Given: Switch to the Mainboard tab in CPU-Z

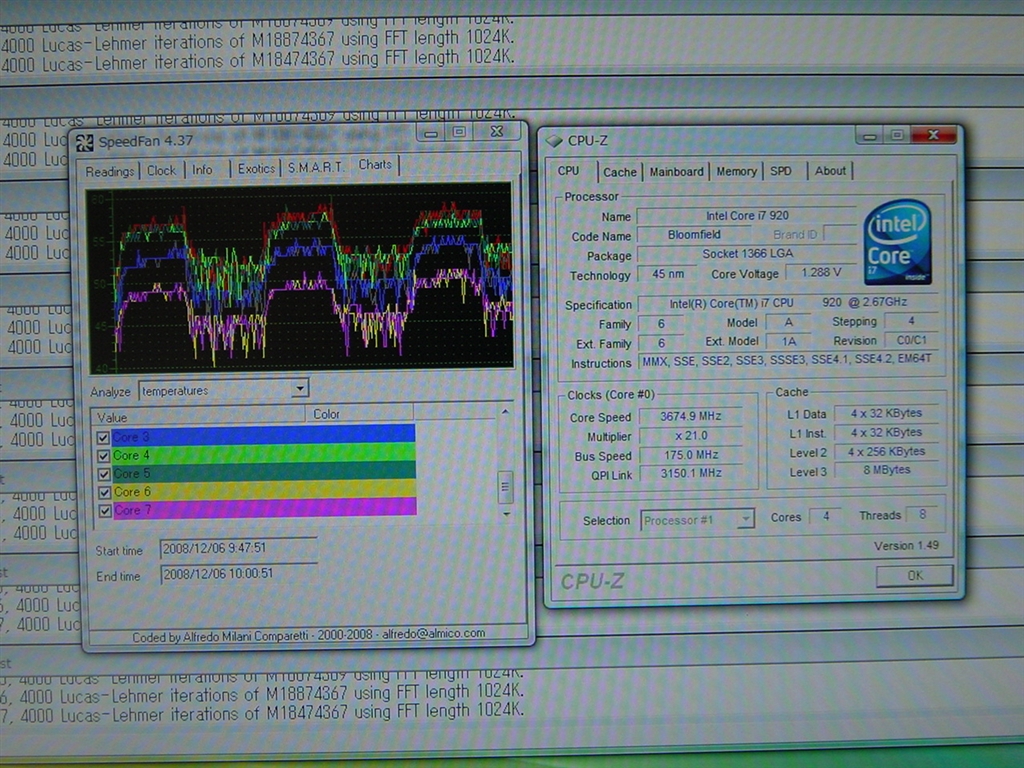Looking at the screenshot, I should (x=676, y=171).
